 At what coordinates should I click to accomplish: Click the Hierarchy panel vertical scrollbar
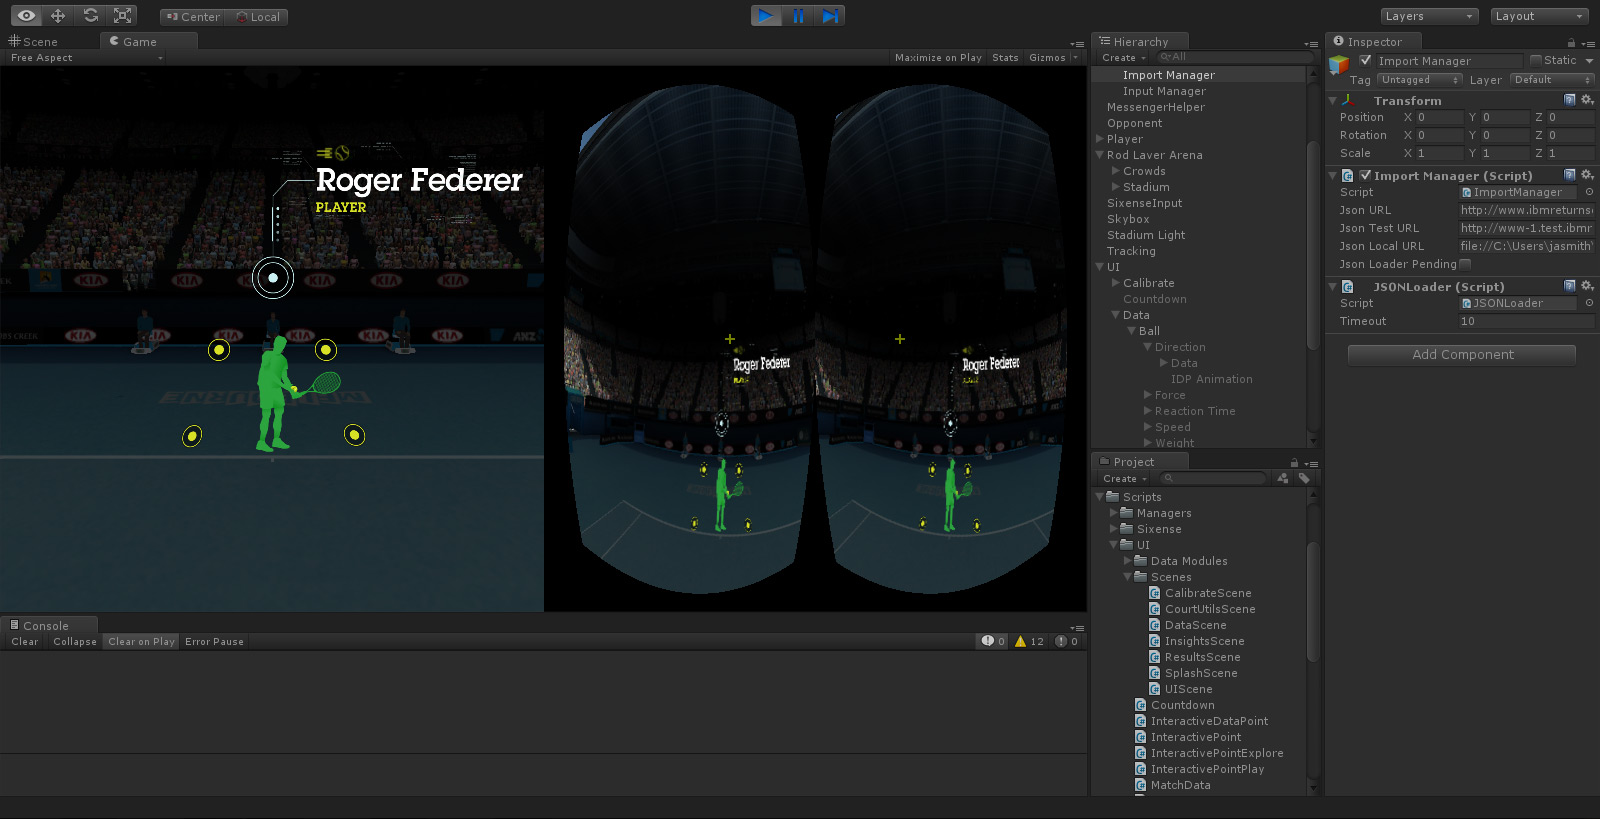(x=1313, y=250)
